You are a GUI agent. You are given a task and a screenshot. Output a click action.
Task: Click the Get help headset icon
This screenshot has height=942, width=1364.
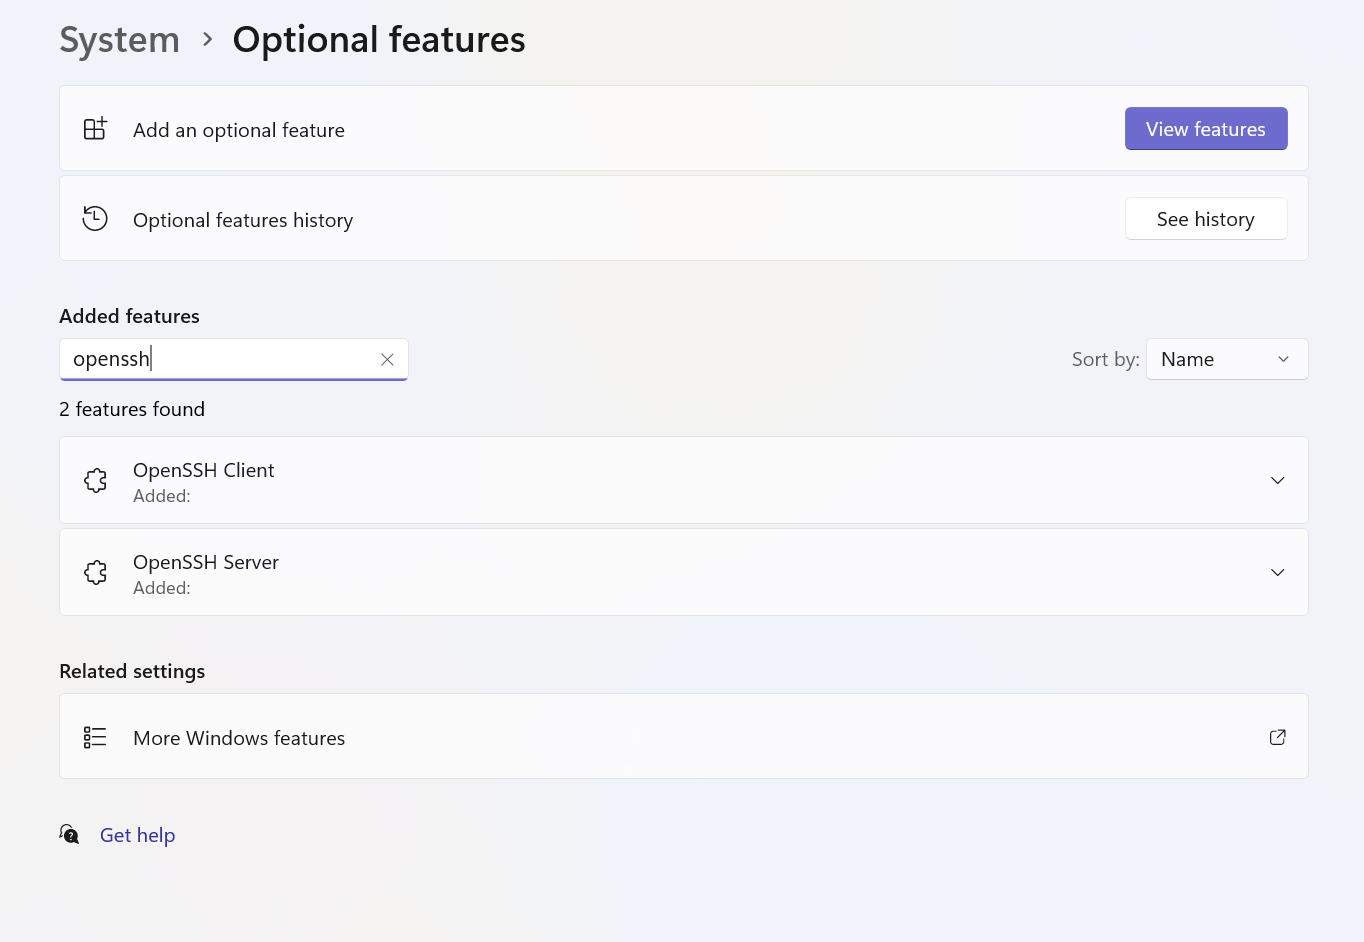(69, 834)
